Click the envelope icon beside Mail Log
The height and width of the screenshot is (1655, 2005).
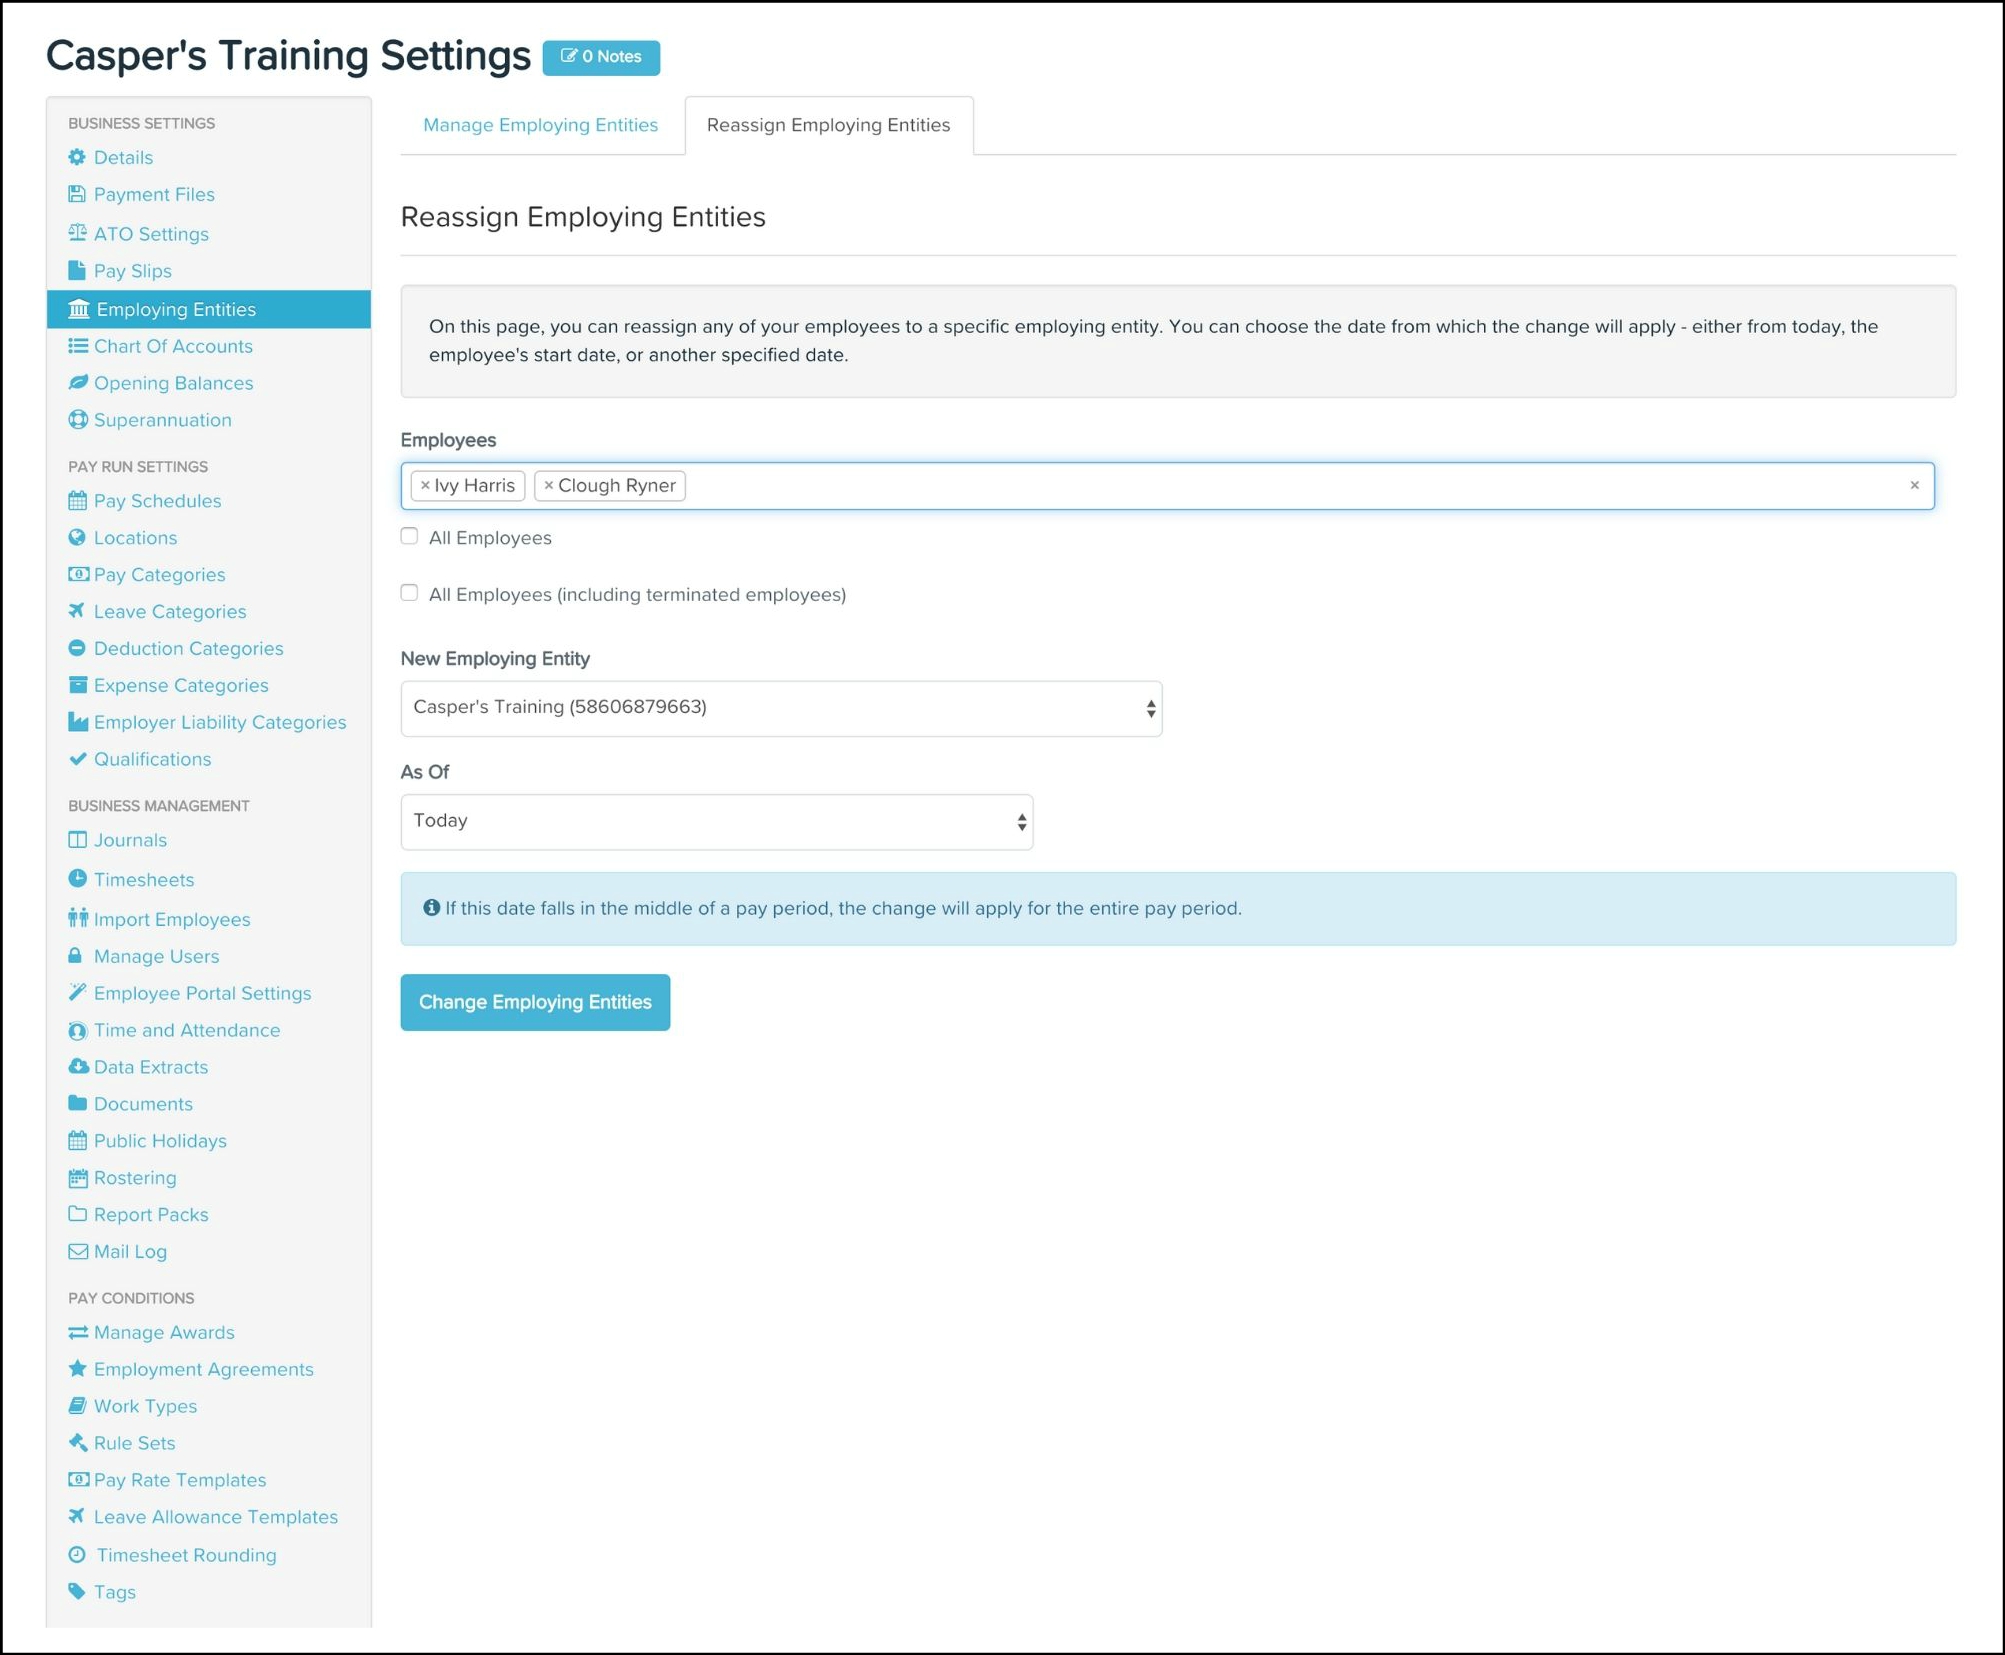[x=77, y=1252]
